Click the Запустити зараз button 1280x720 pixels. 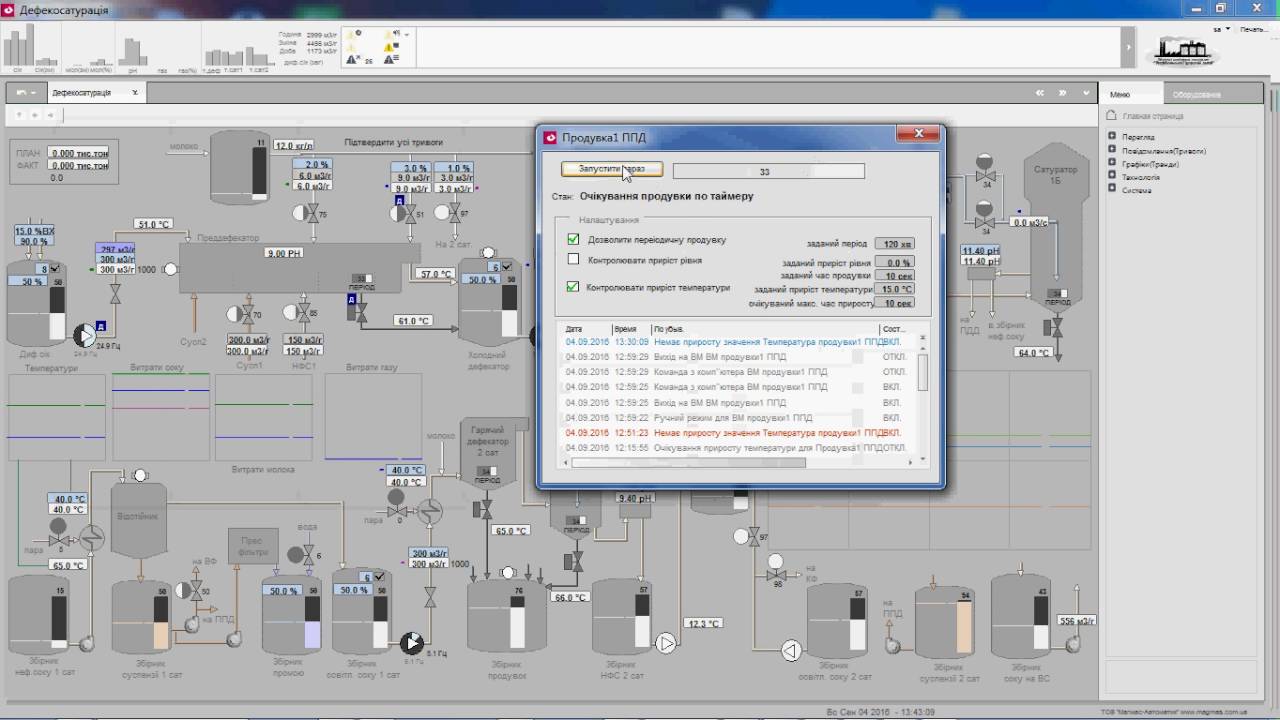[612, 170]
